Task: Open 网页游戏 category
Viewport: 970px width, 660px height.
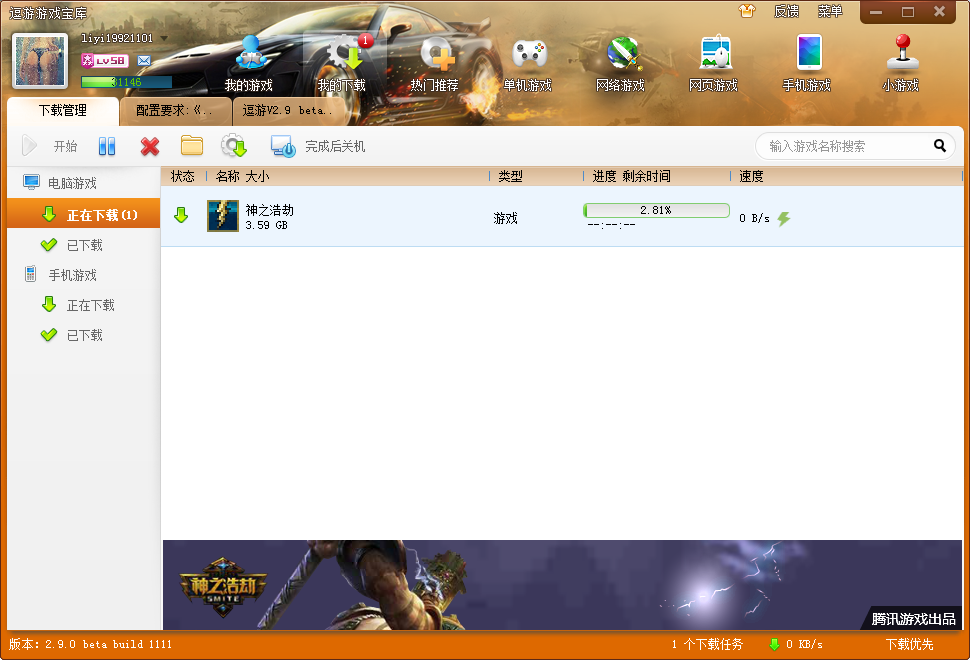Action: [x=713, y=63]
